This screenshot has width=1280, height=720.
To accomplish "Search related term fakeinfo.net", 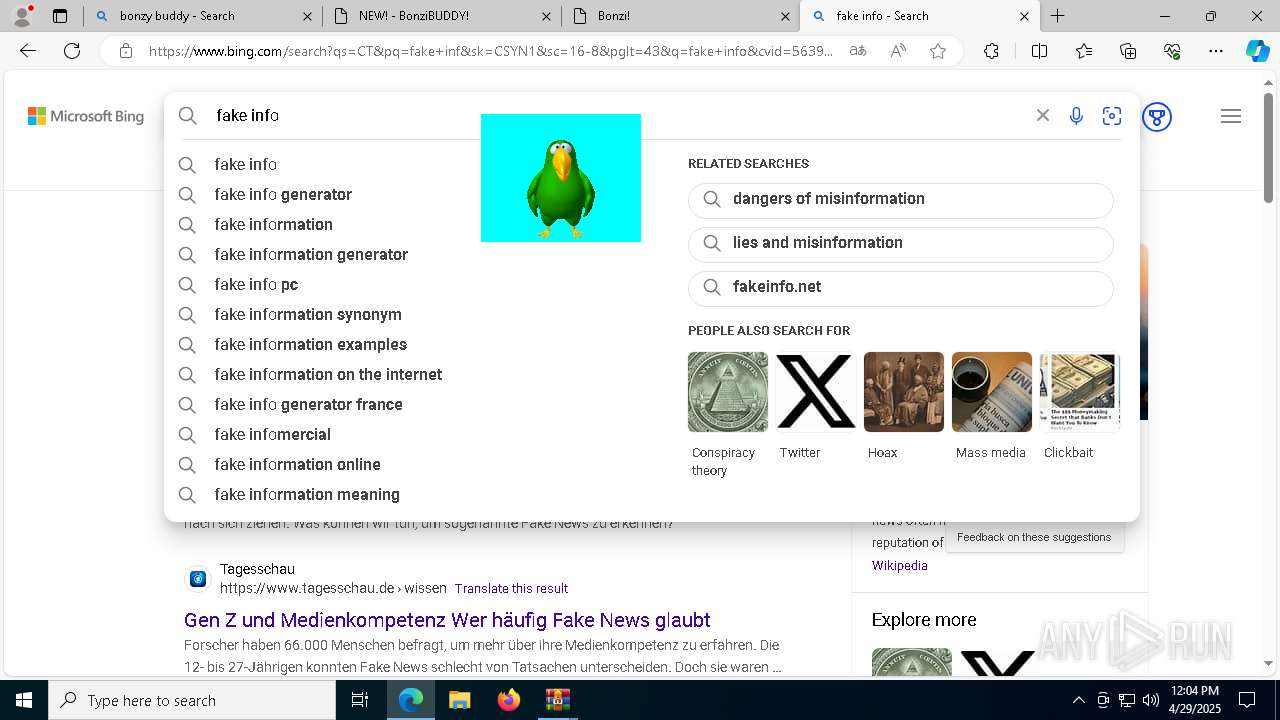I will 900,287.
